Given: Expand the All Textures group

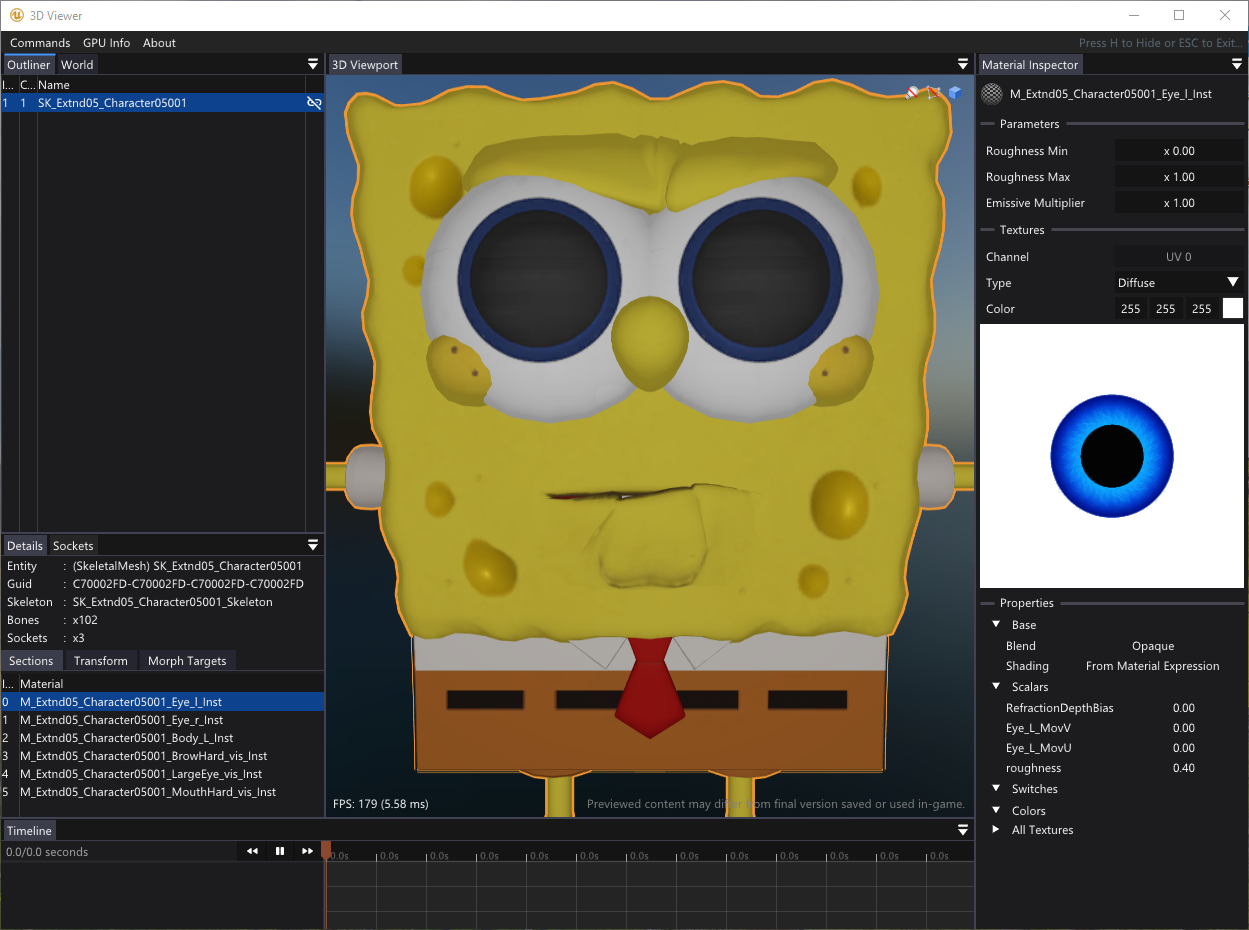Looking at the screenshot, I should 996,830.
